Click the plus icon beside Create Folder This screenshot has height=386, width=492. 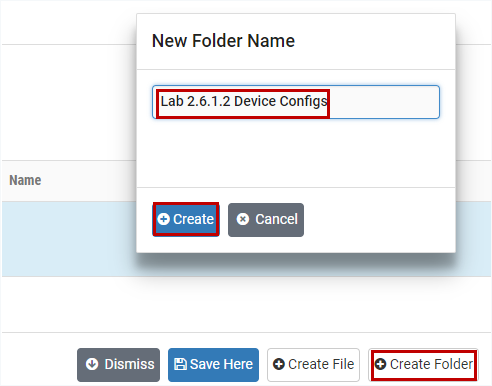tap(380, 364)
